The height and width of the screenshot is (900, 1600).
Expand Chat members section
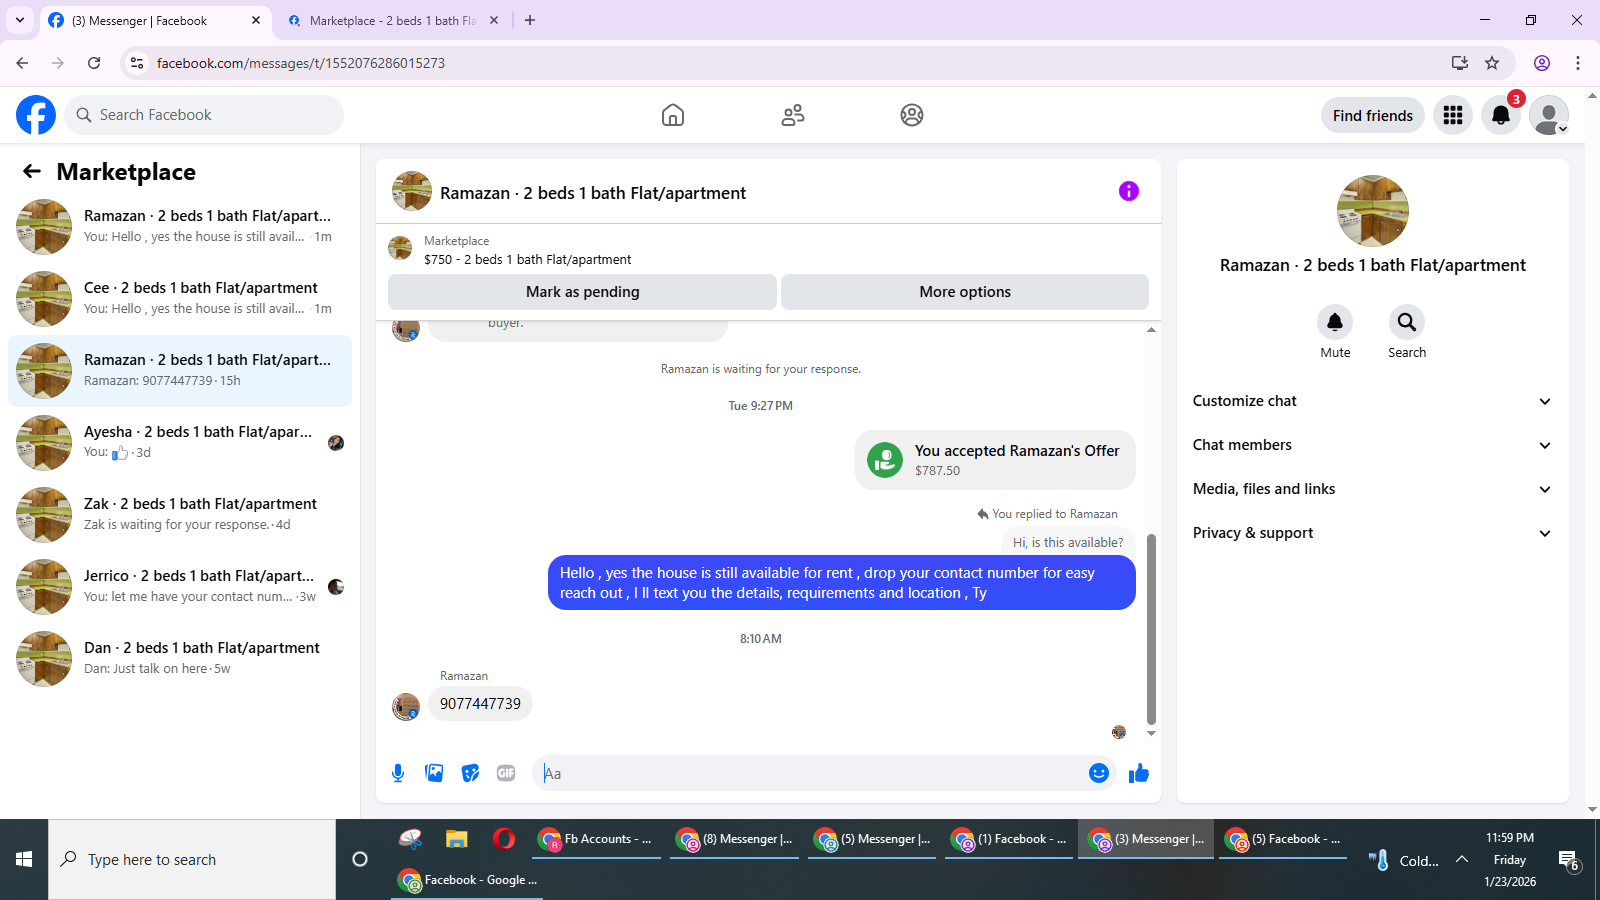(1372, 445)
